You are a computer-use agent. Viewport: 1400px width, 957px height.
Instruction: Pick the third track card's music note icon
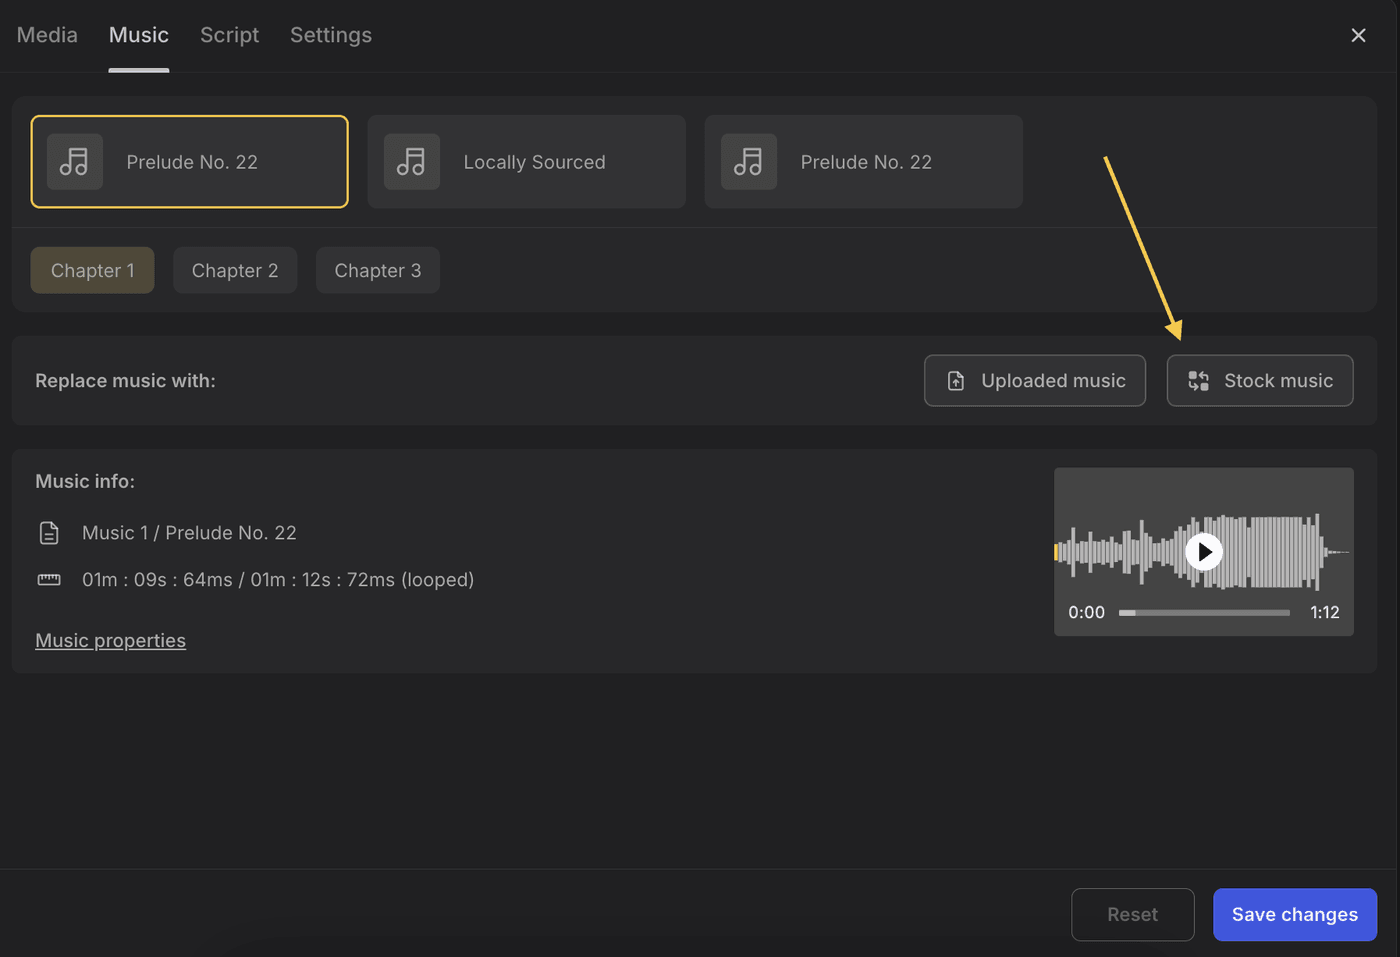pyautogui.click(x=748, y=162)
